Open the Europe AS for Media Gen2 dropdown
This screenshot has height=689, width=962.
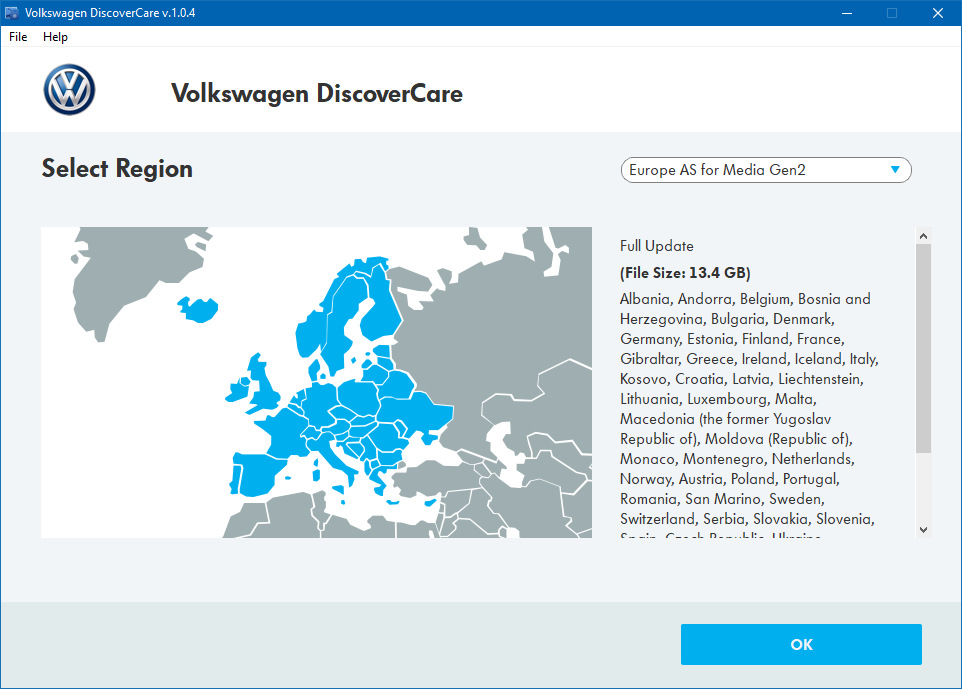(765, 170)
